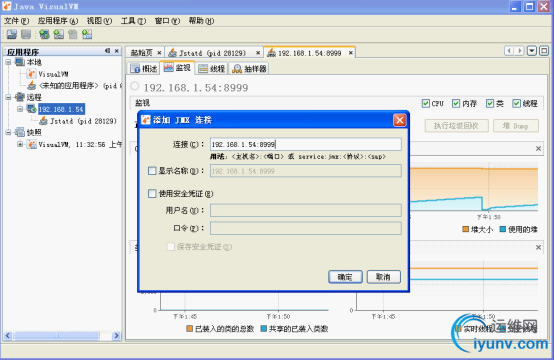Toggle the CPU checkbox
554x360 pixels.
(426, 104)
